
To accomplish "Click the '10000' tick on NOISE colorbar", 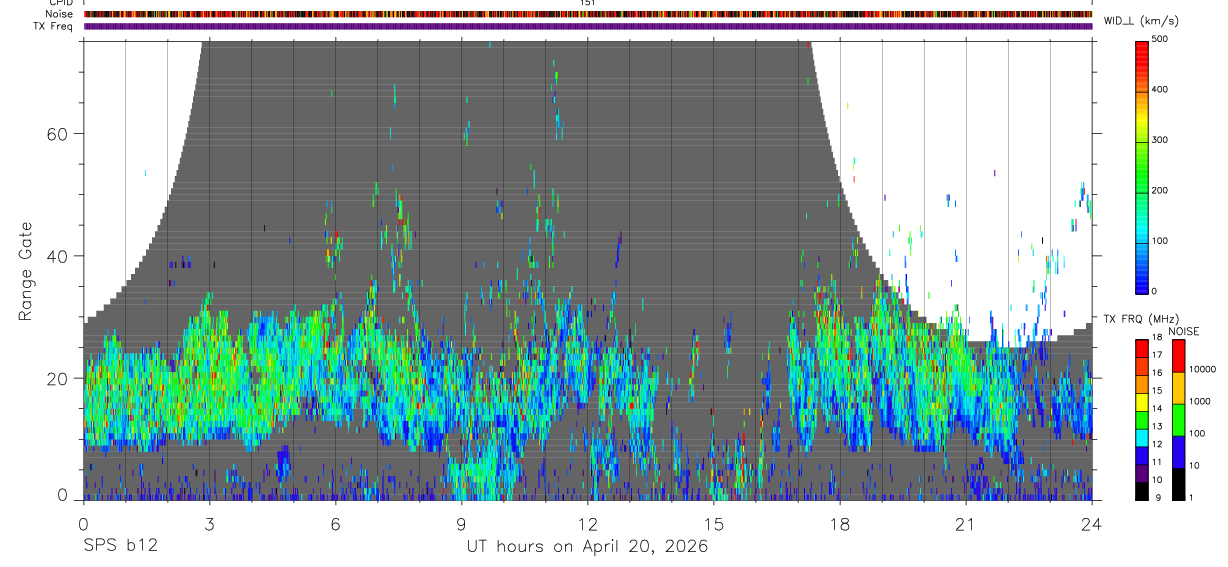I will click(x=1203, y=369).
